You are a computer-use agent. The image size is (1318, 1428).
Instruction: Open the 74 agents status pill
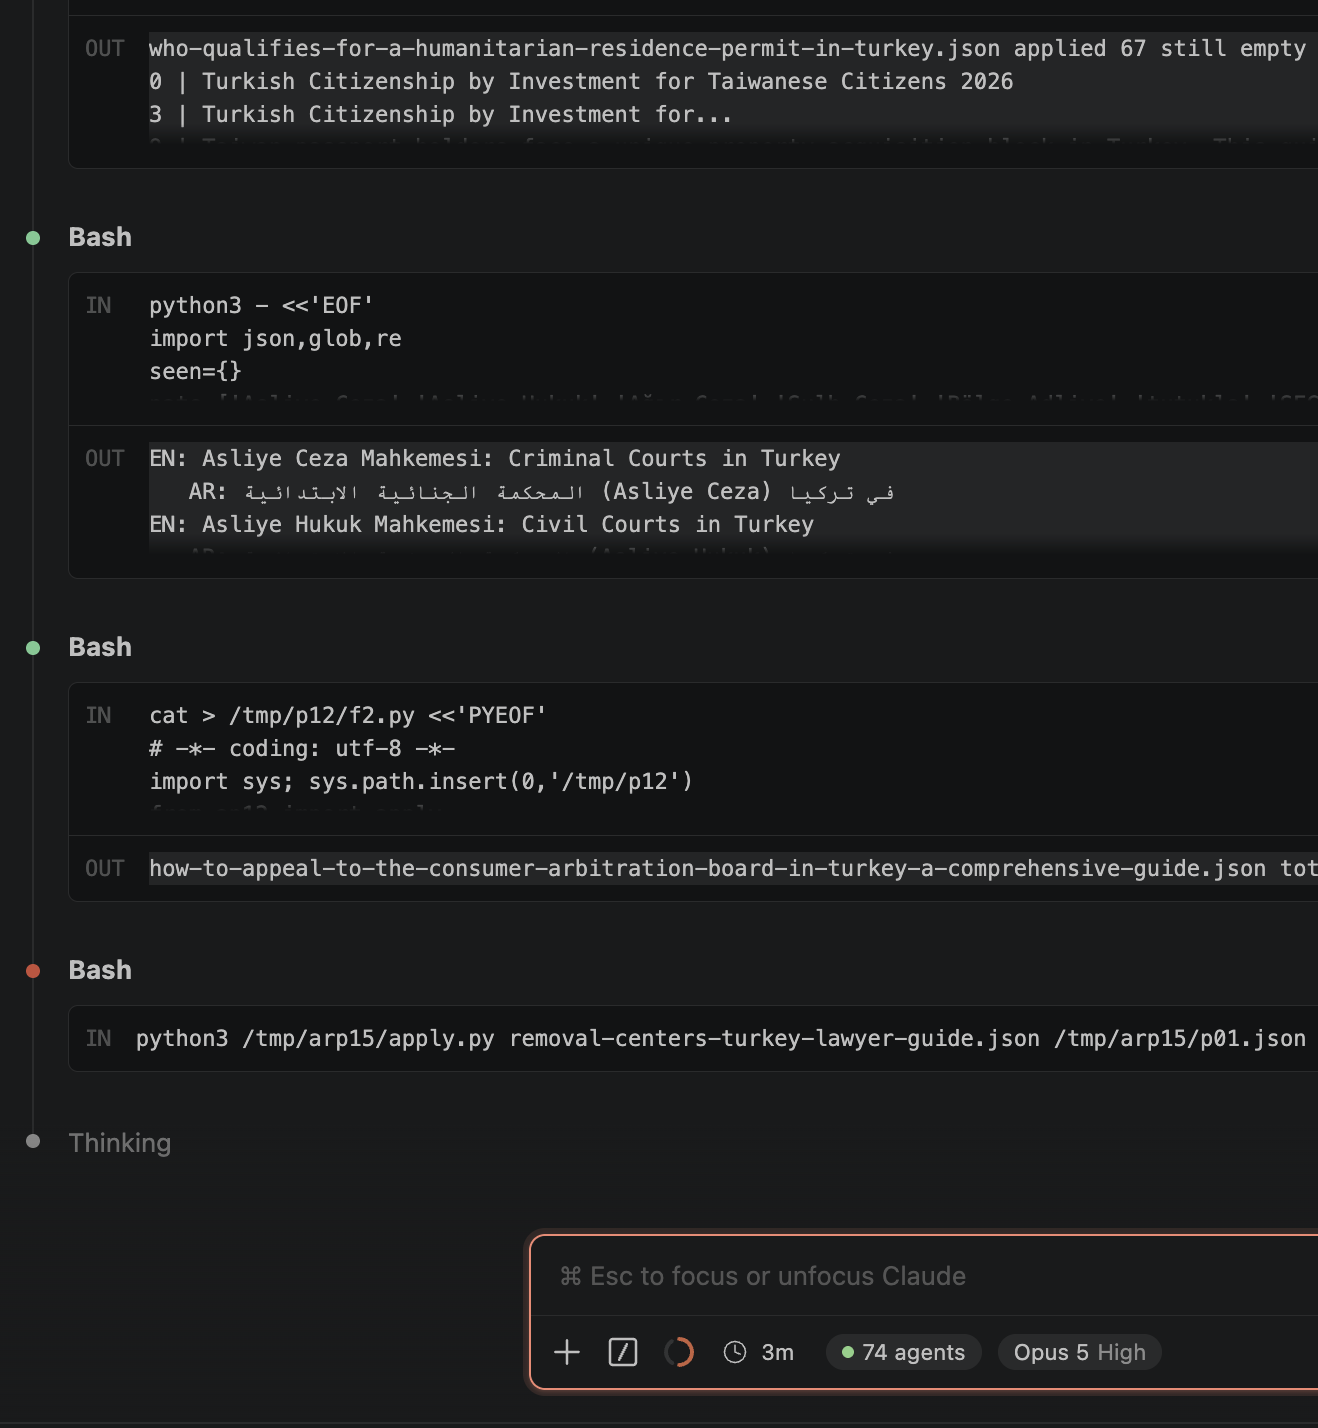tap(904, 1352)
